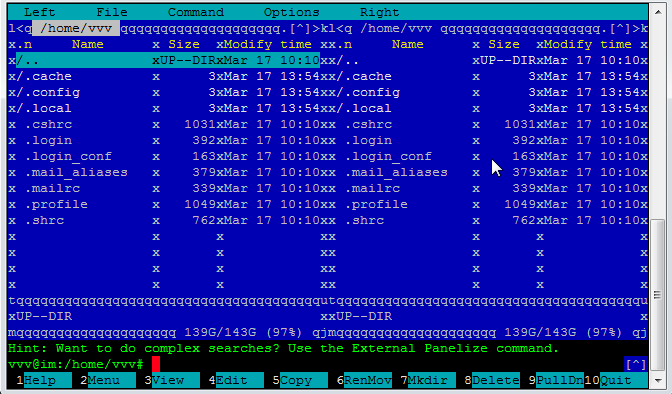The width and height of the screenshot is (672, 394).
Task: Click the right panel [^] history arrow
Action: coord(620,29)
